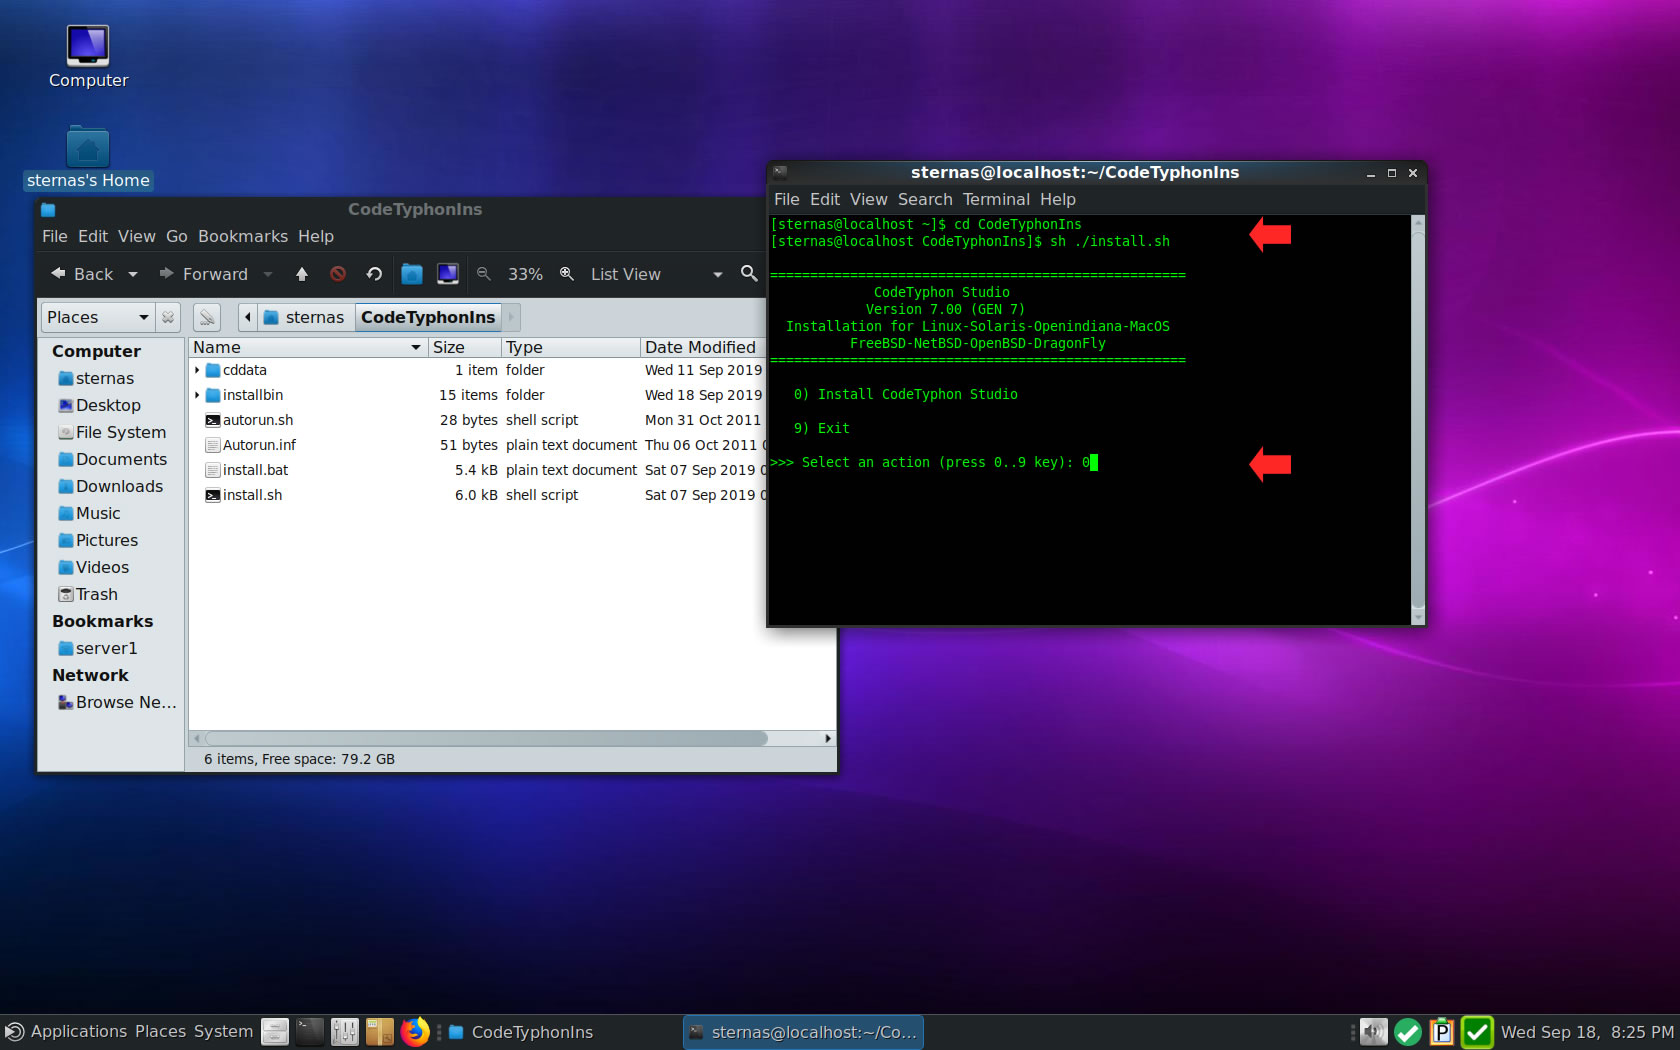The image size is (1680, 1050).
Task: Open File menu in file manager
Action: pos(55,236)
